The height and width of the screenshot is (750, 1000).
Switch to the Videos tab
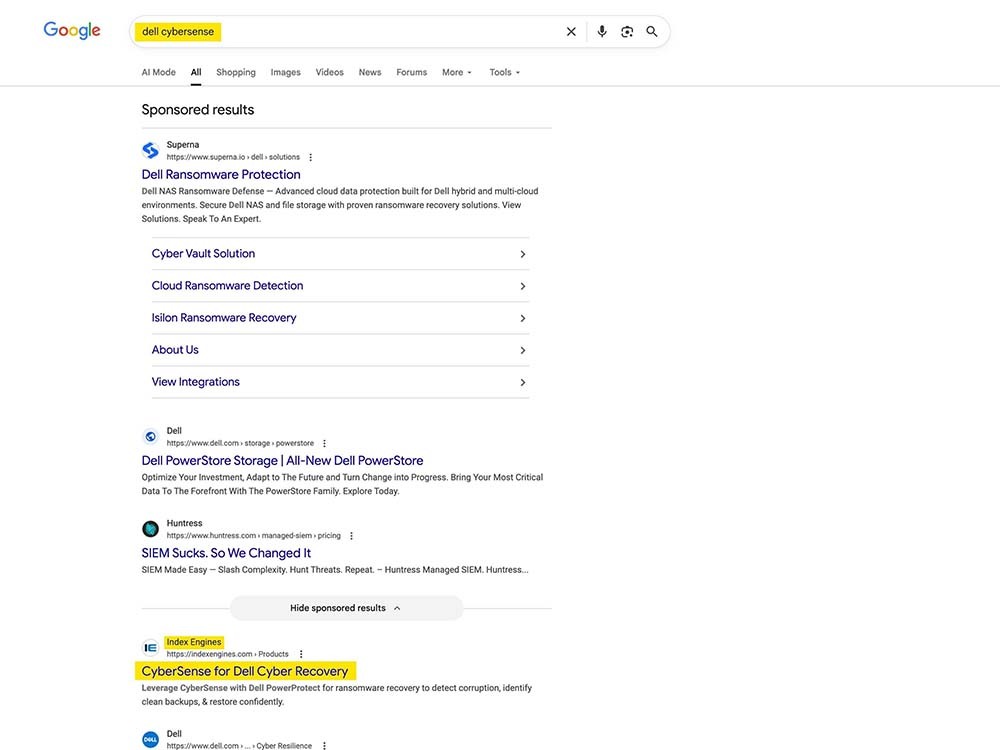329,72
